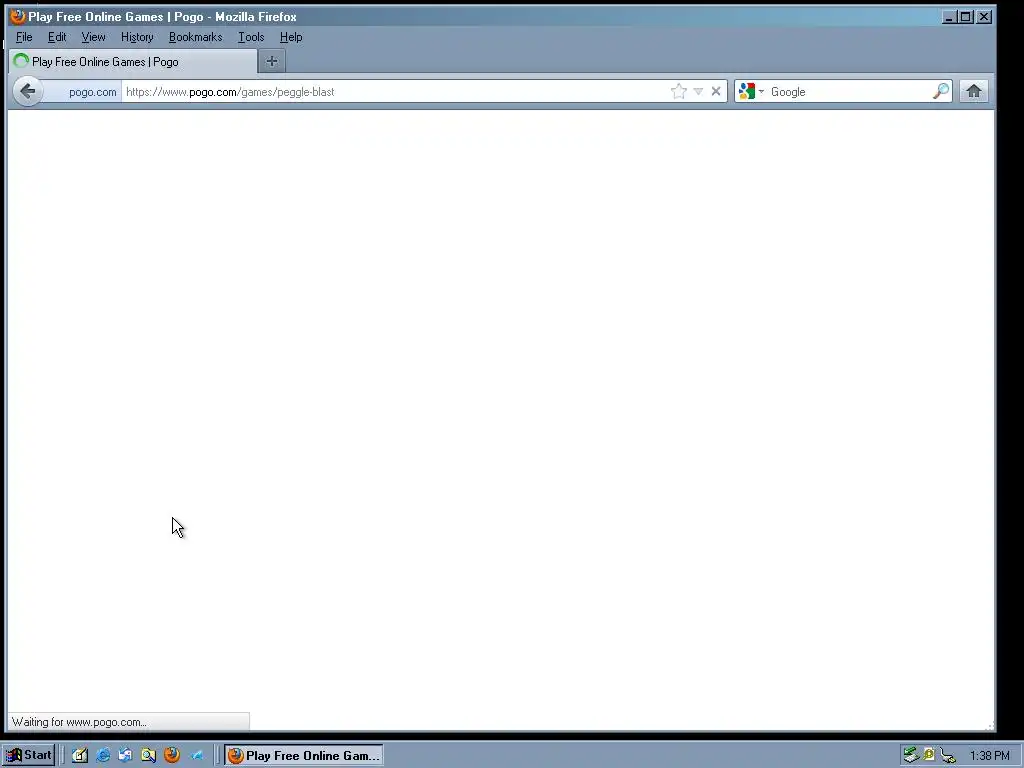Select the Play Free Online Games tab
The height and width of the screenshot is (768, 1024).
point(133,61)
